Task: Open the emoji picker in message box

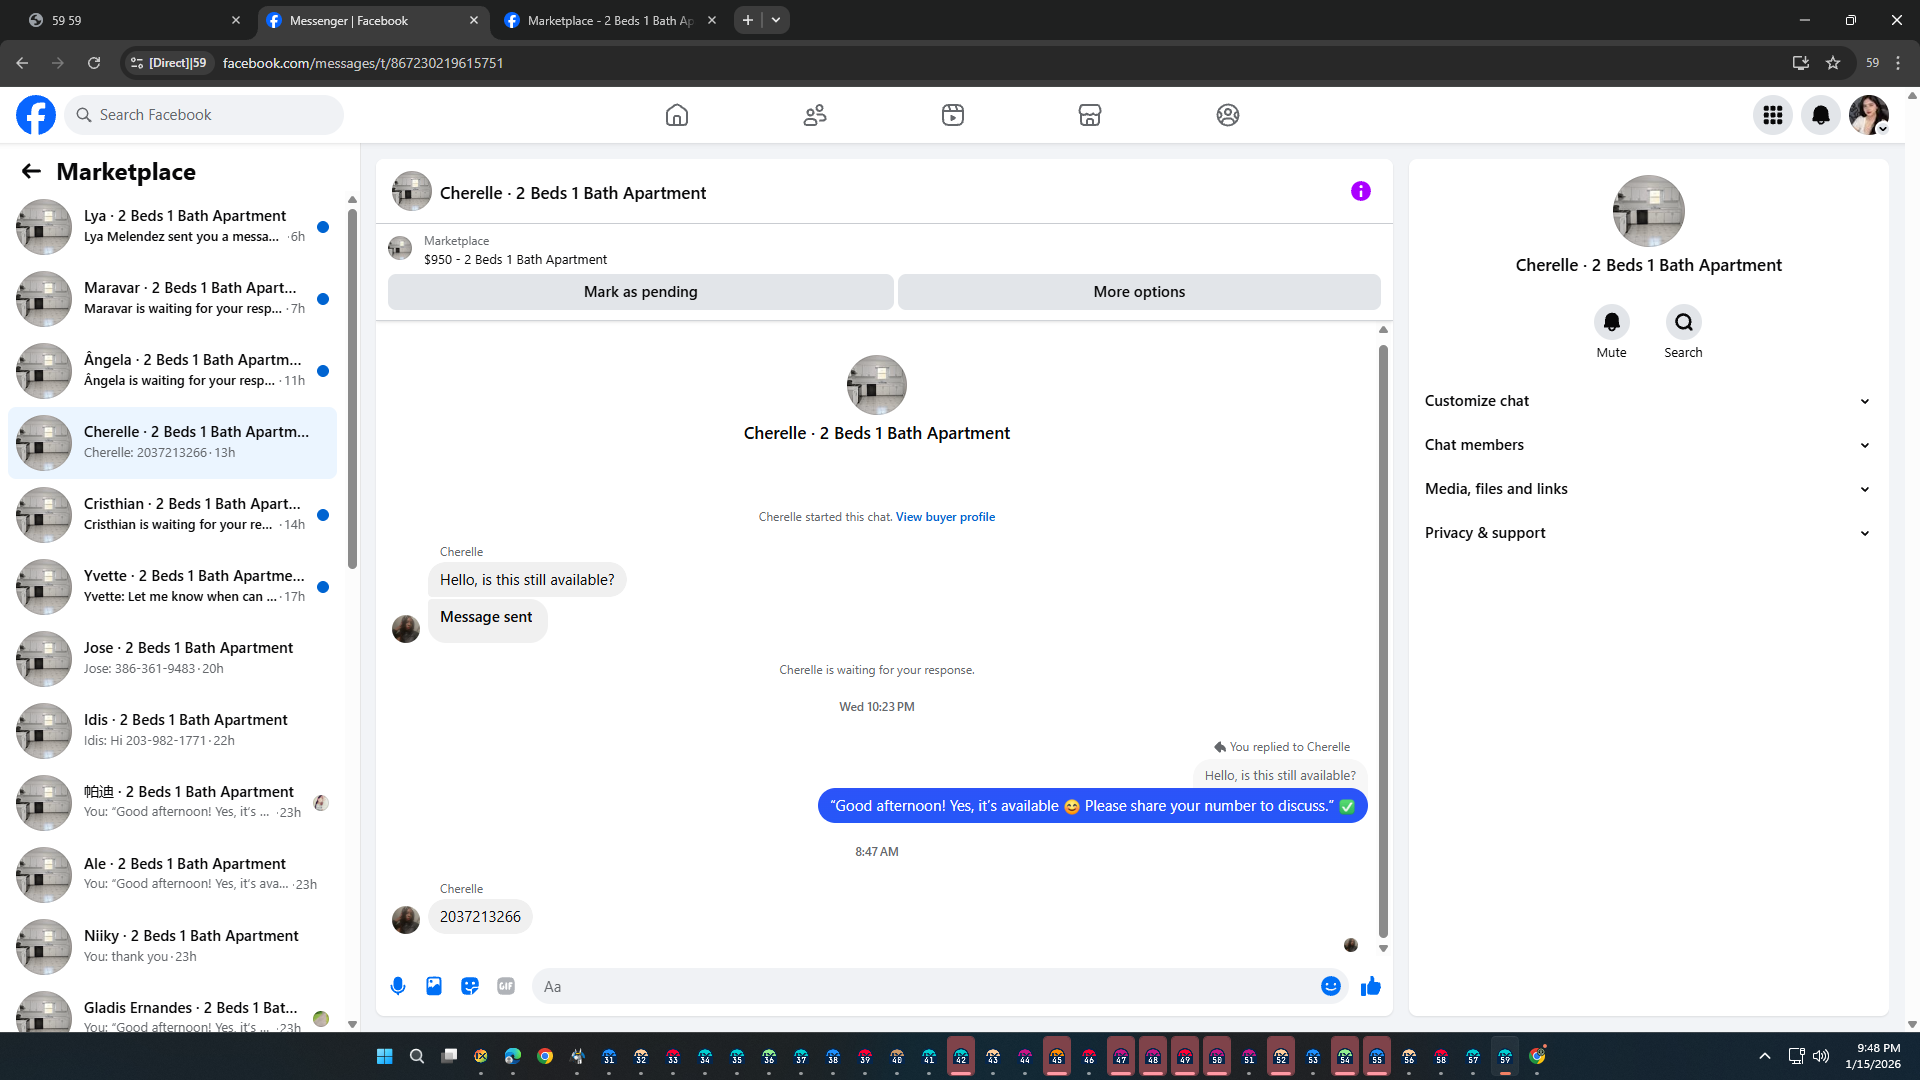Action: 1330,986
